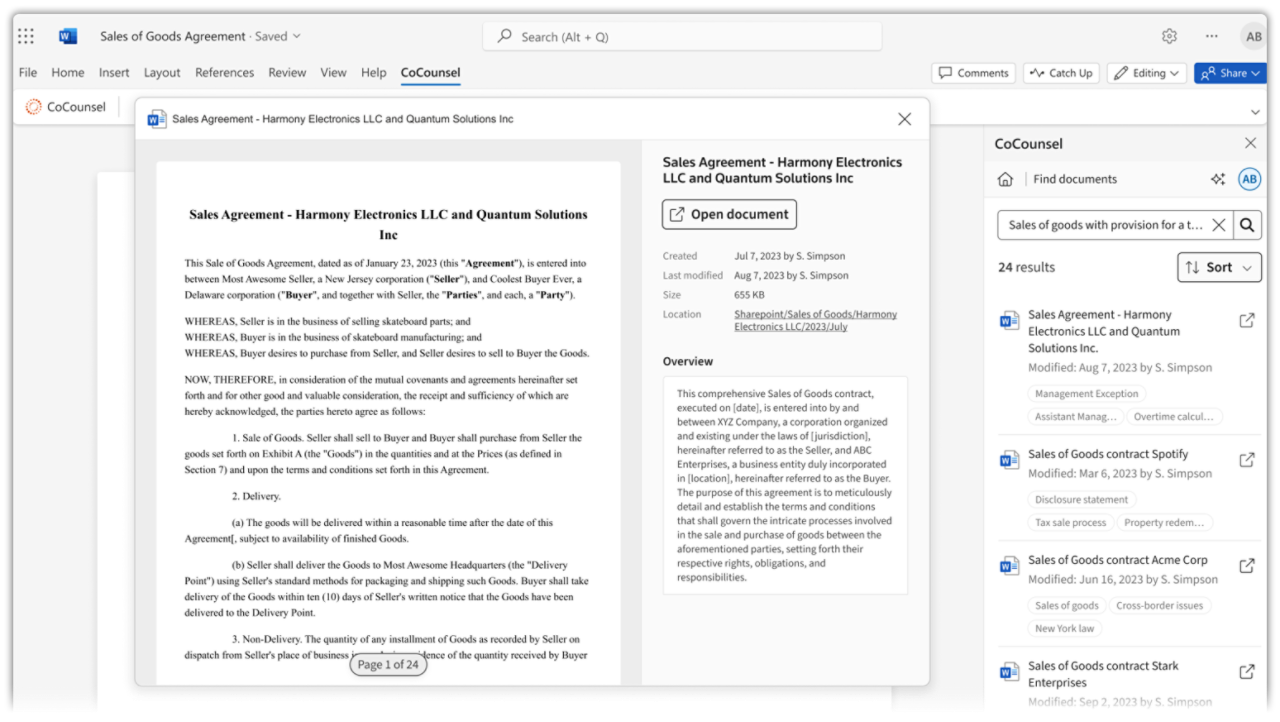Select Sales of Goods contract Acme Corp

(1118, 560)
